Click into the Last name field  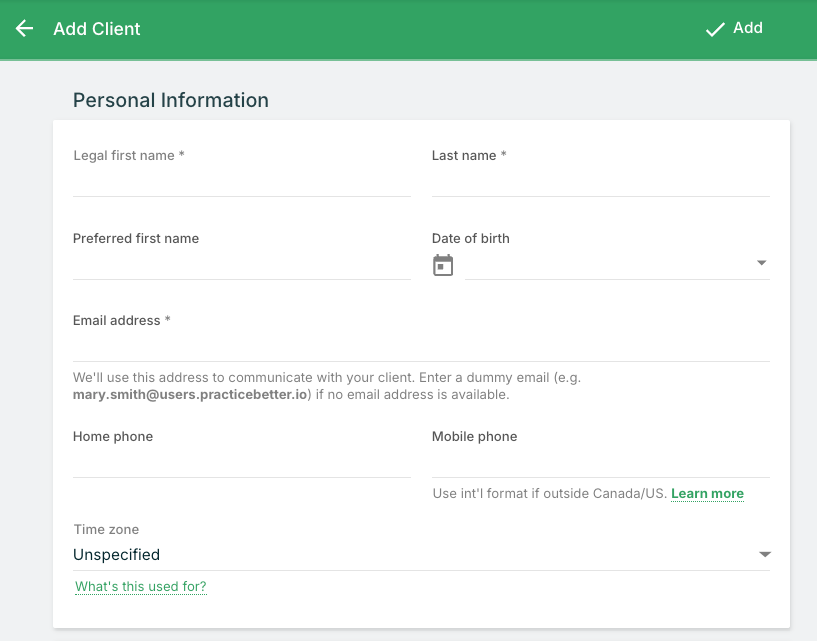tap(600, 182)
